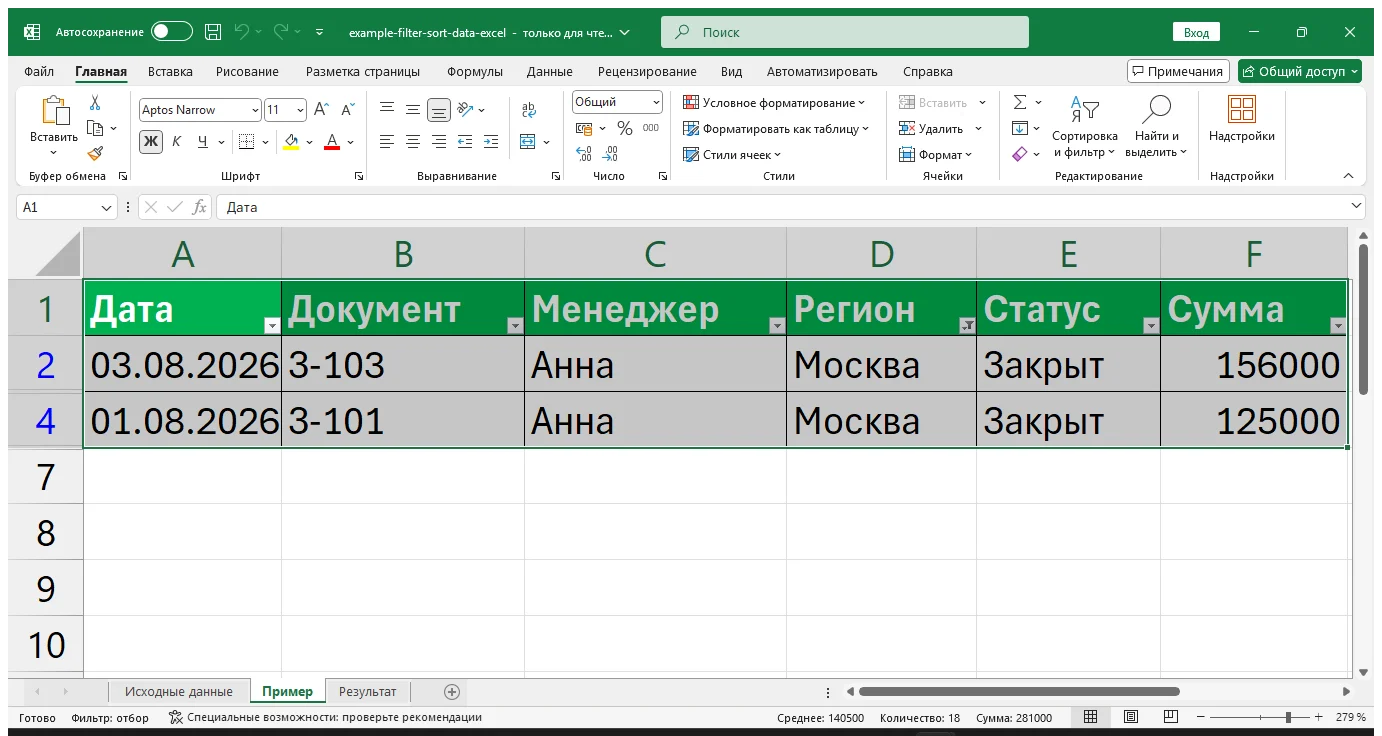Click the Fill down arrow icon
Viewport: 1382px width, 736px height.
1020,128
